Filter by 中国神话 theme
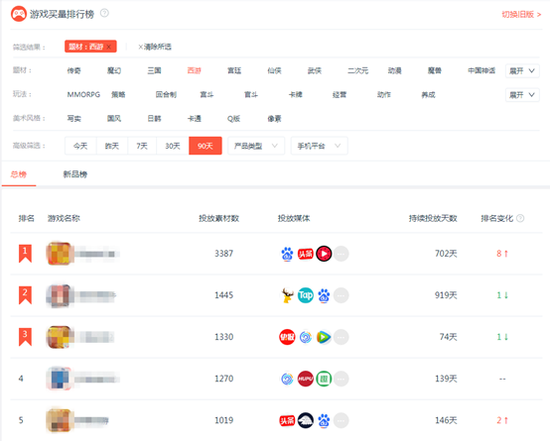Image resolution: width=550 pixels, height=441 pixels. coord(482,71)
